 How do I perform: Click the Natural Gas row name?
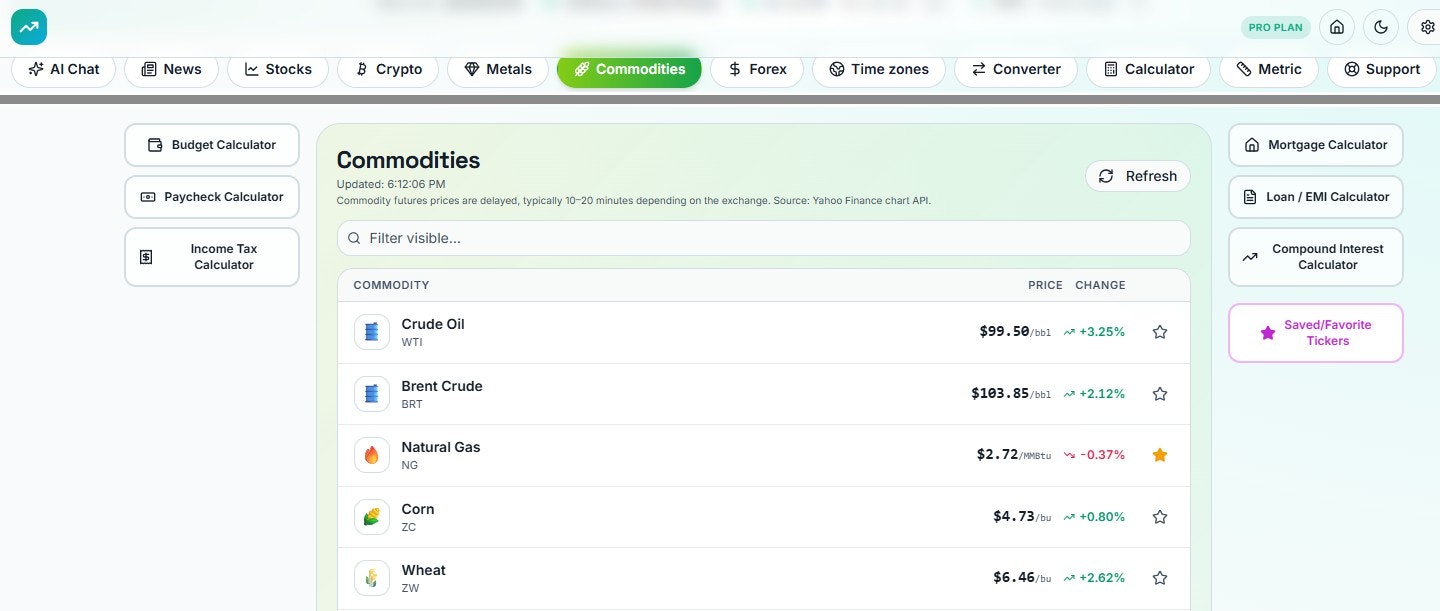click(441, 447)
